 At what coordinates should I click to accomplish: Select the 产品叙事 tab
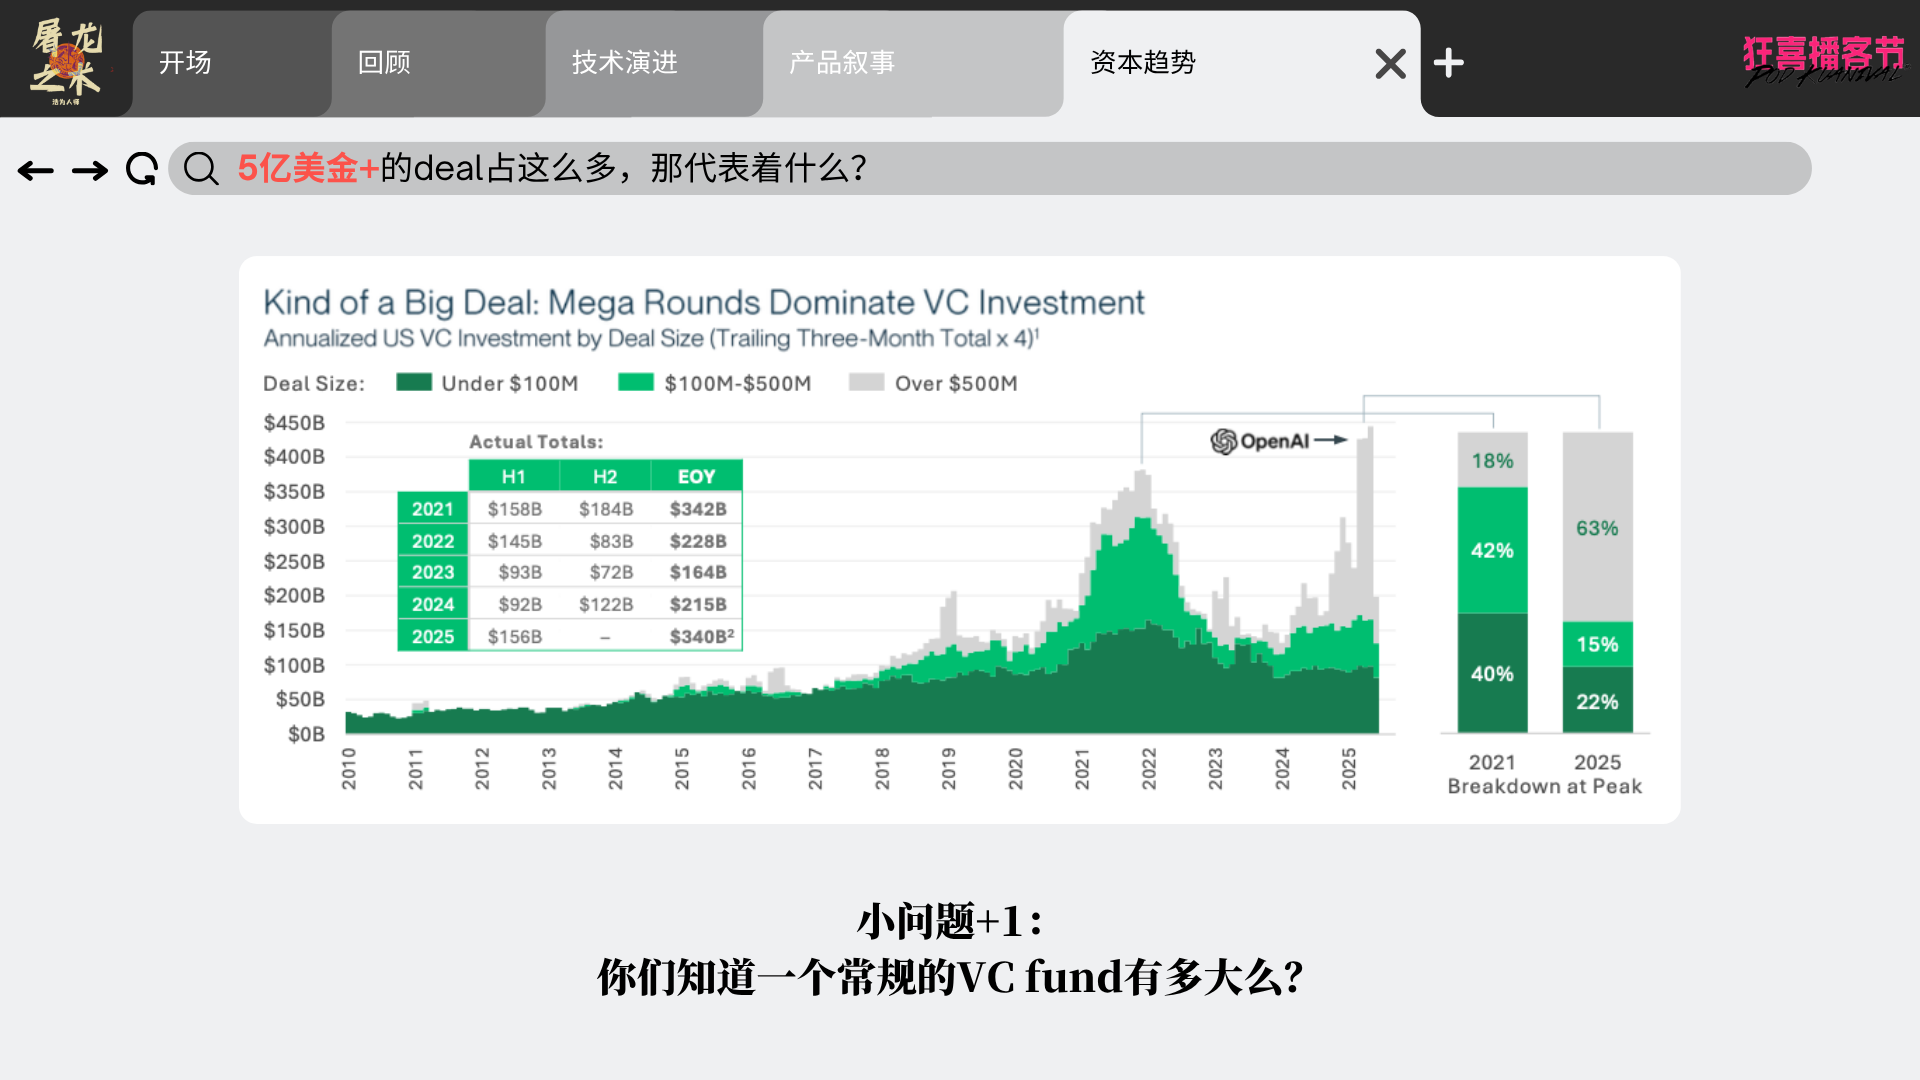pos(842,63)
